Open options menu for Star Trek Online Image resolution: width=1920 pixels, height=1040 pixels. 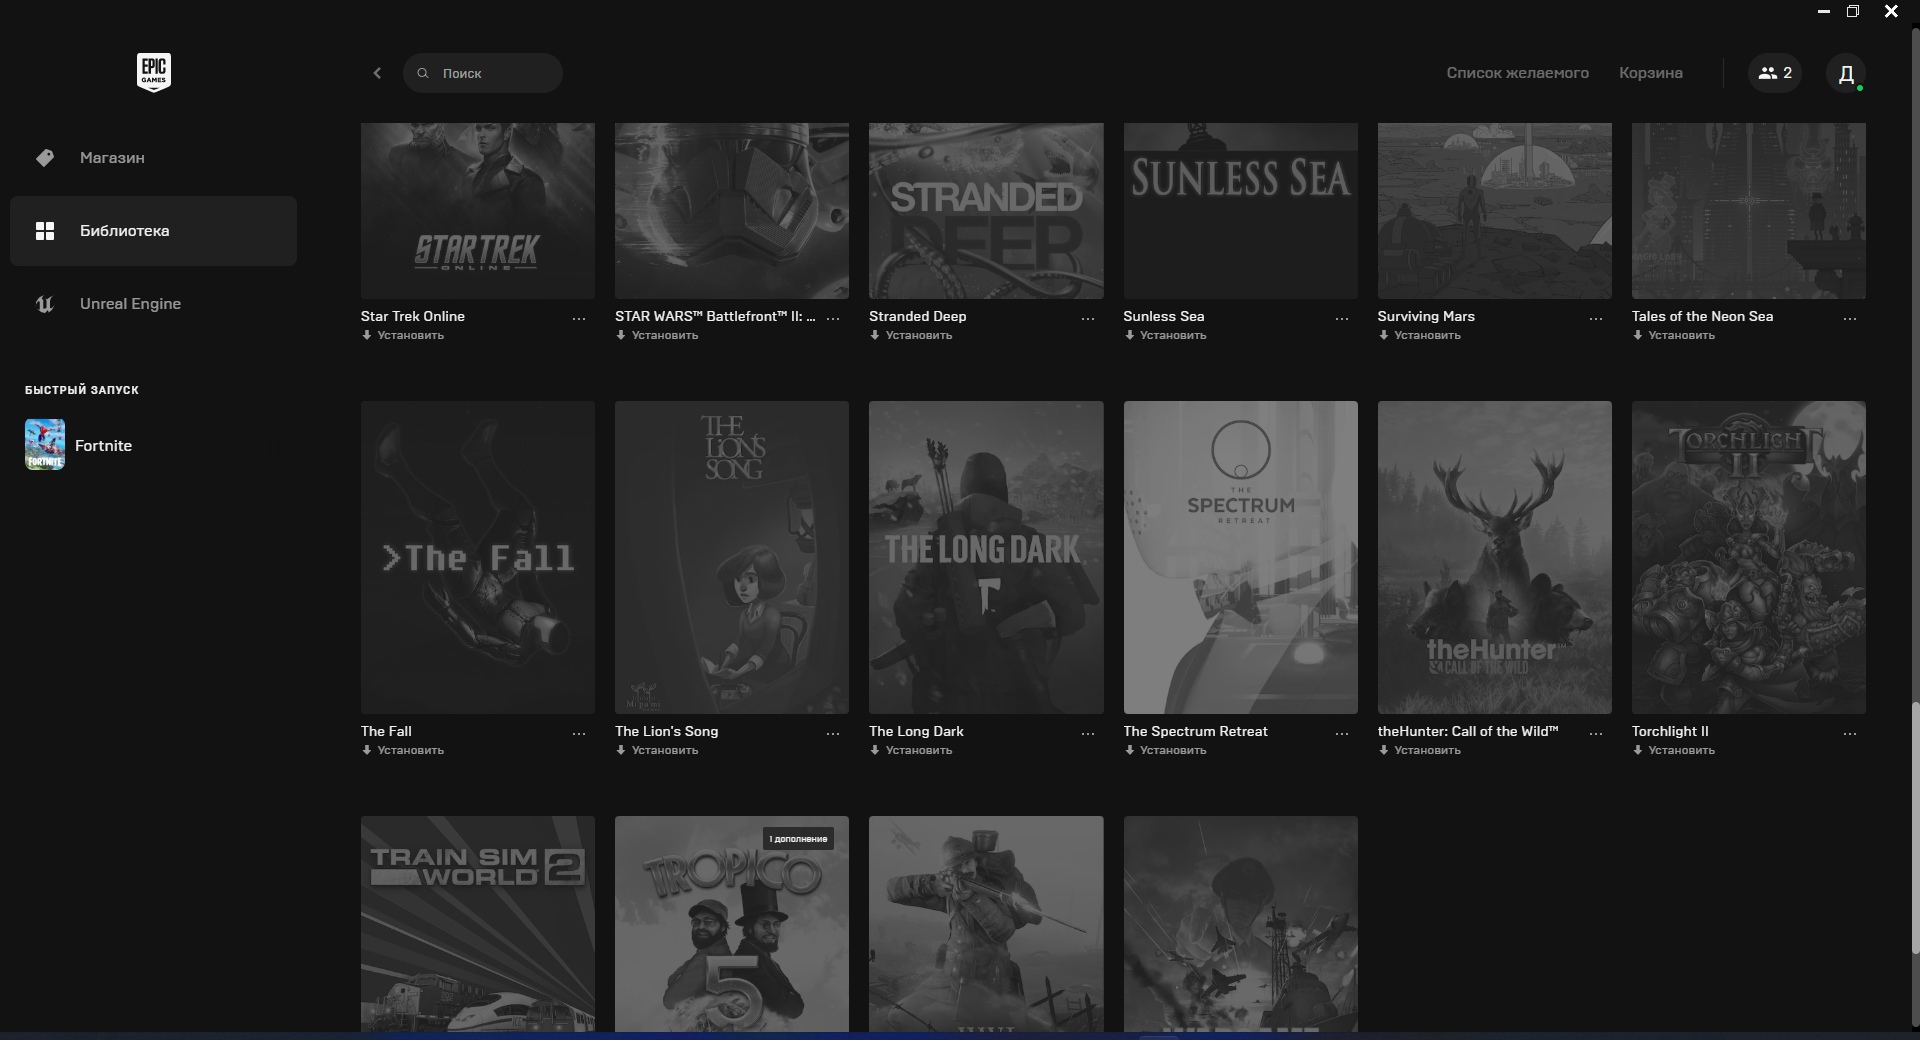[579, 318]
